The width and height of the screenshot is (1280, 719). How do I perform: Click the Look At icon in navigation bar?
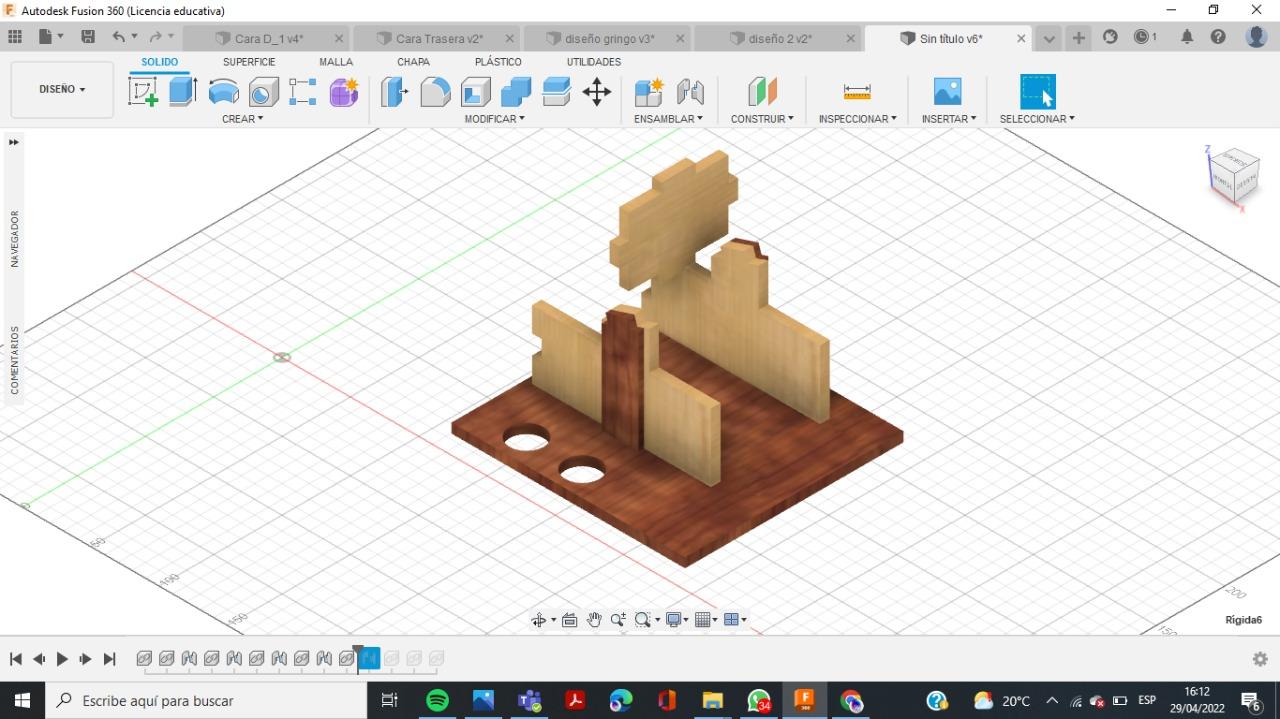[570, 620]
